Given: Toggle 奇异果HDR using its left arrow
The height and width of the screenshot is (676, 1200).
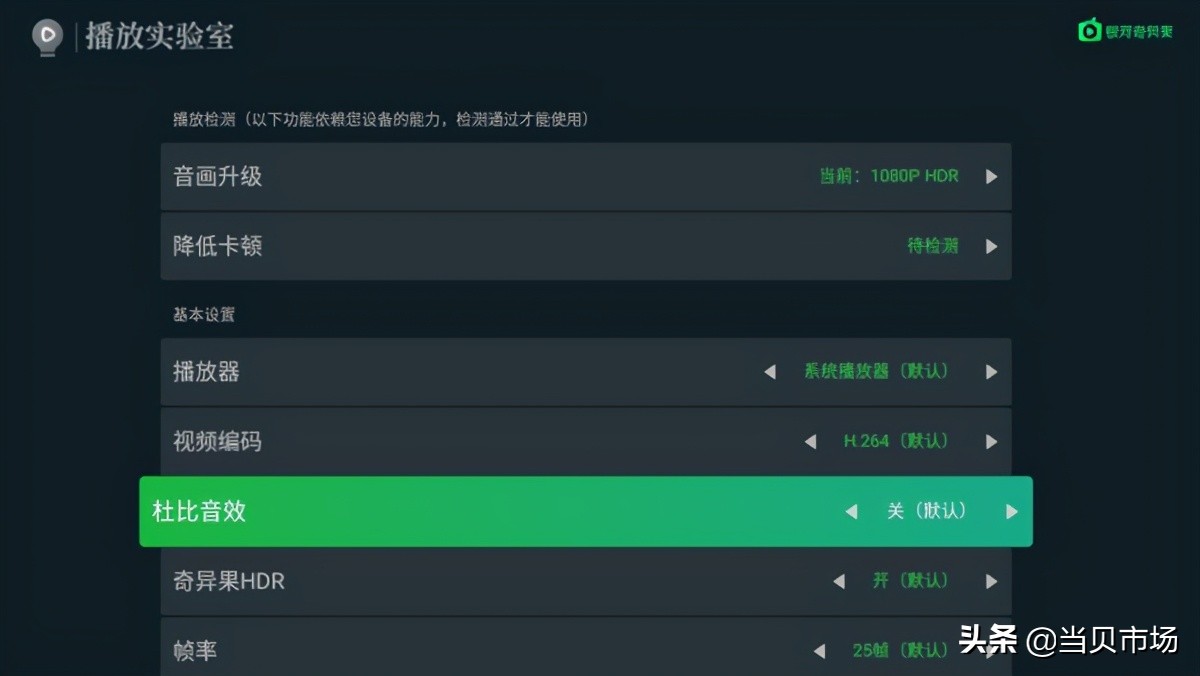Looking at the screenshot, I should [x=839, y=581].
